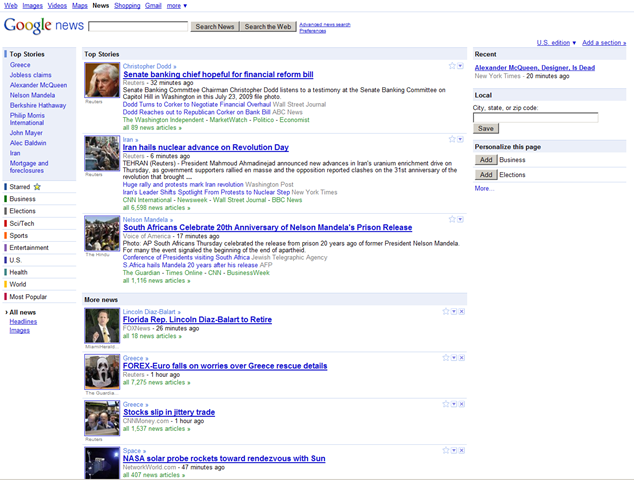Focus the city, state, or zip code field
The image size is (634, 480).
pos(535,118)
